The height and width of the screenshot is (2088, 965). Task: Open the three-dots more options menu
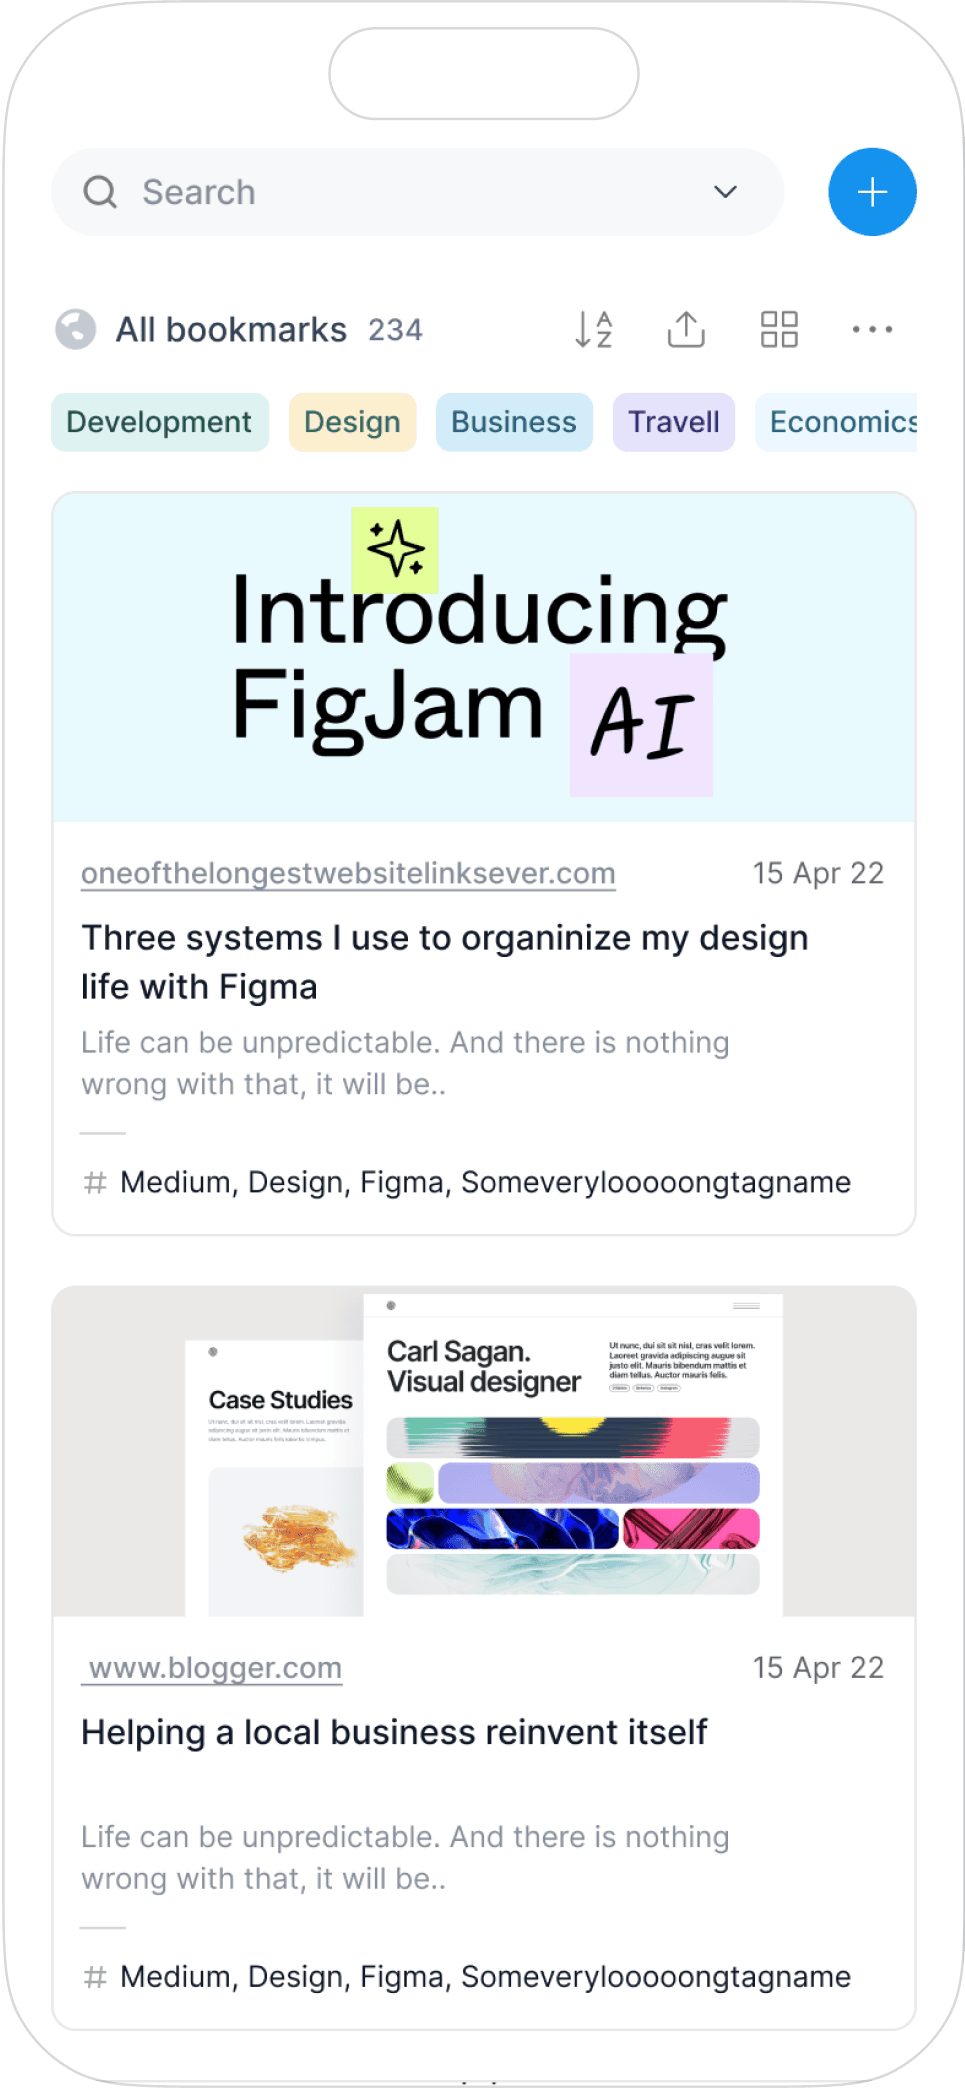(x=872, y=329)
